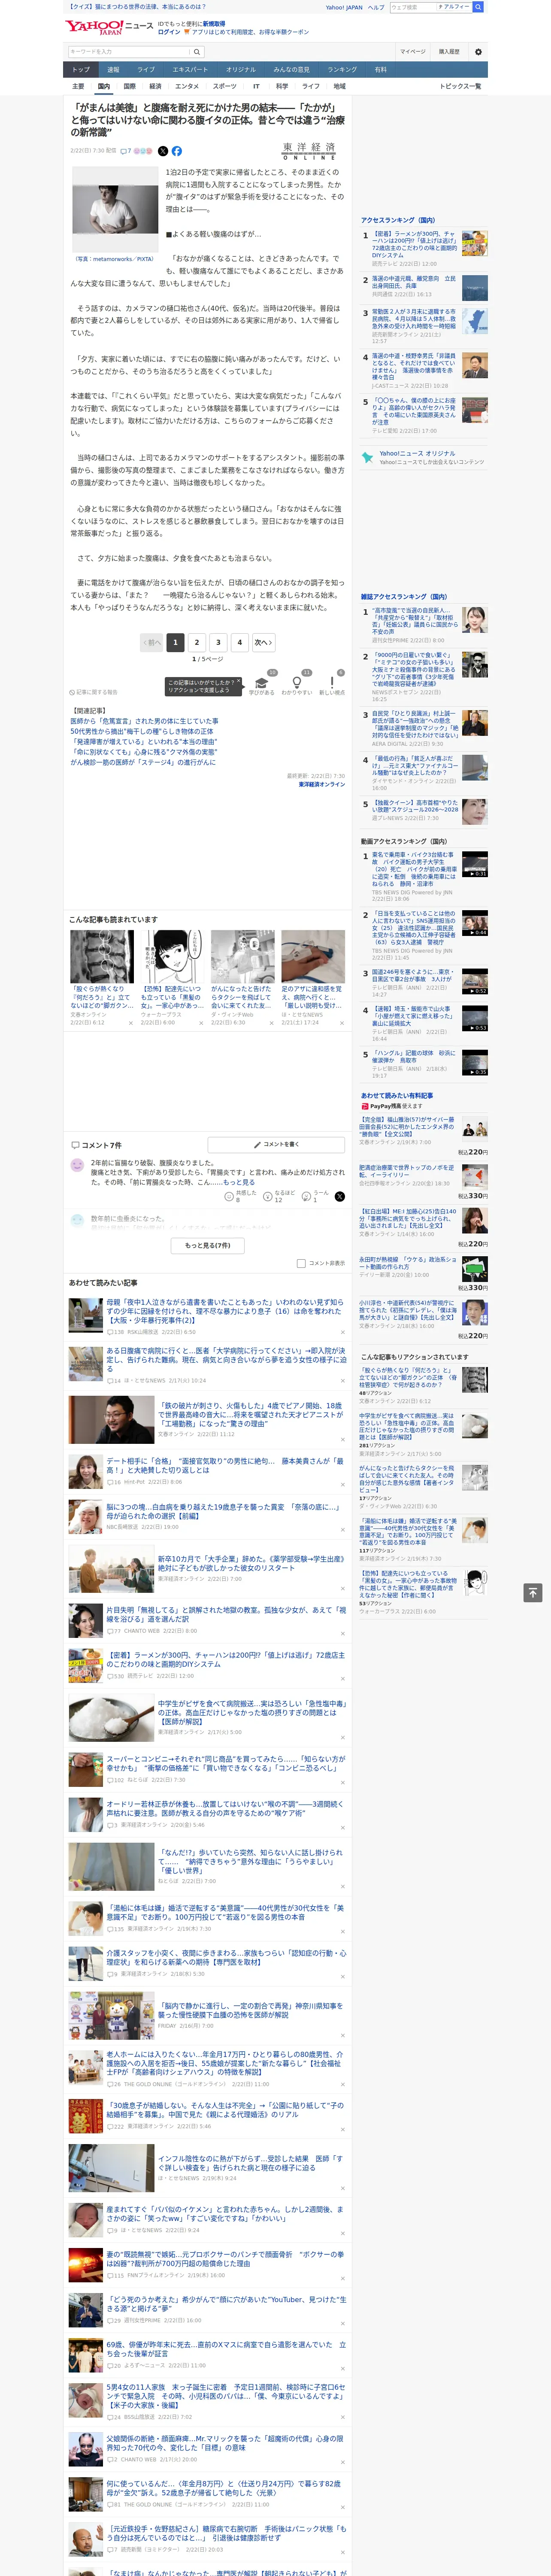Screen dimensions: 551x2576
Task: Click the blue web search button
Action: tap(478, 7)
